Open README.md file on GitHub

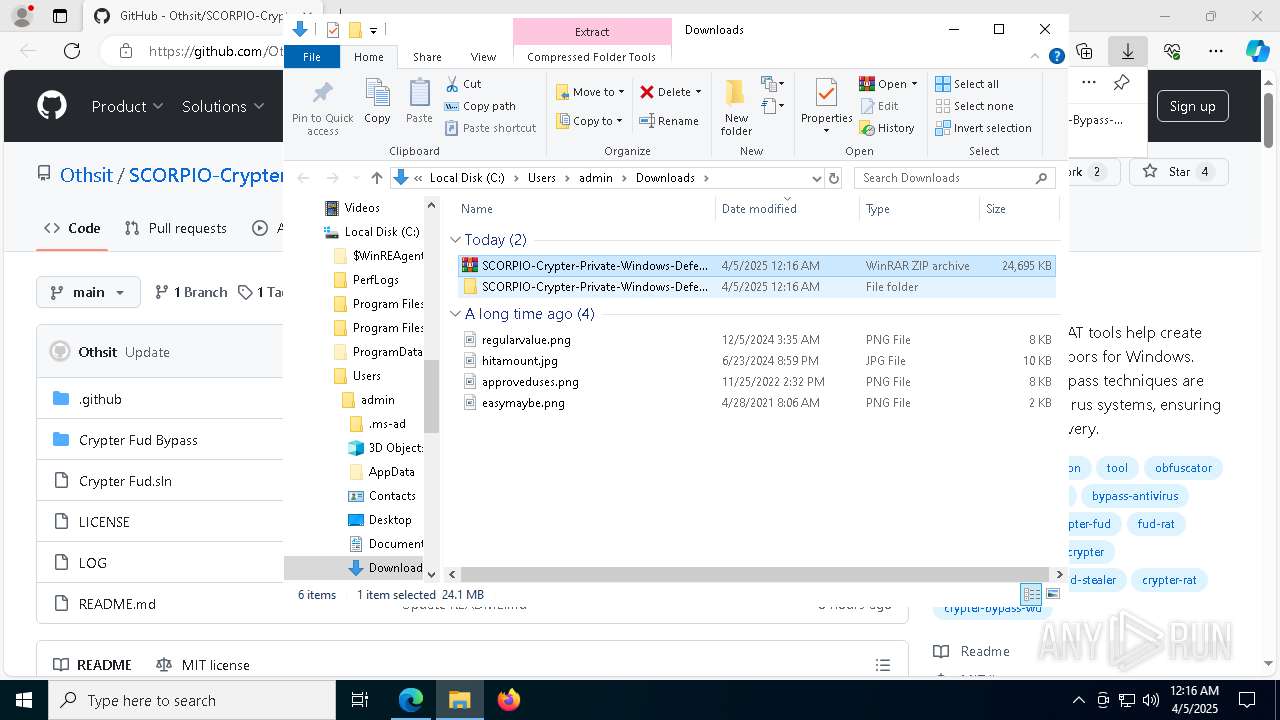click(x=117, y=604)
